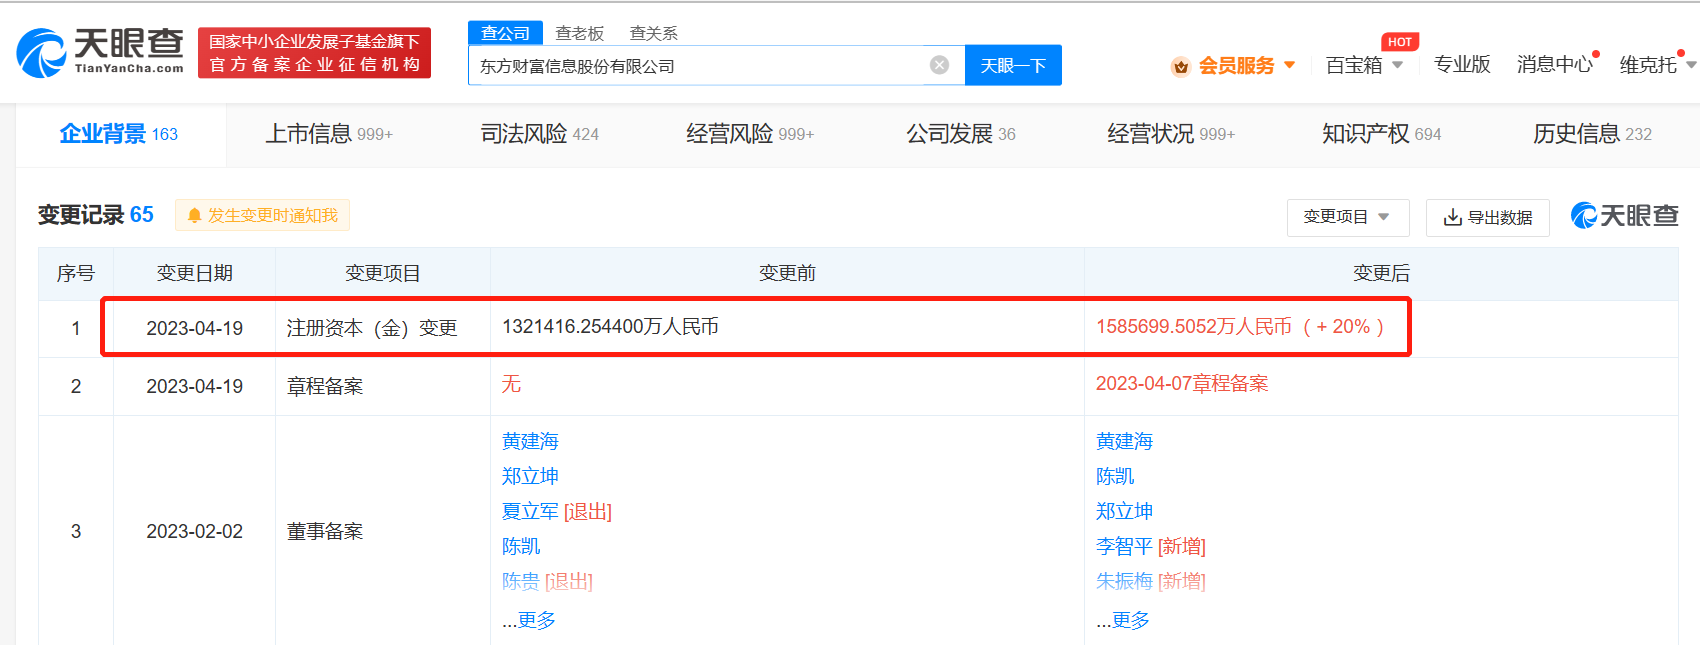1700x645 pixels.
Task: Select the 查老板 search tab
Action: 580,33
